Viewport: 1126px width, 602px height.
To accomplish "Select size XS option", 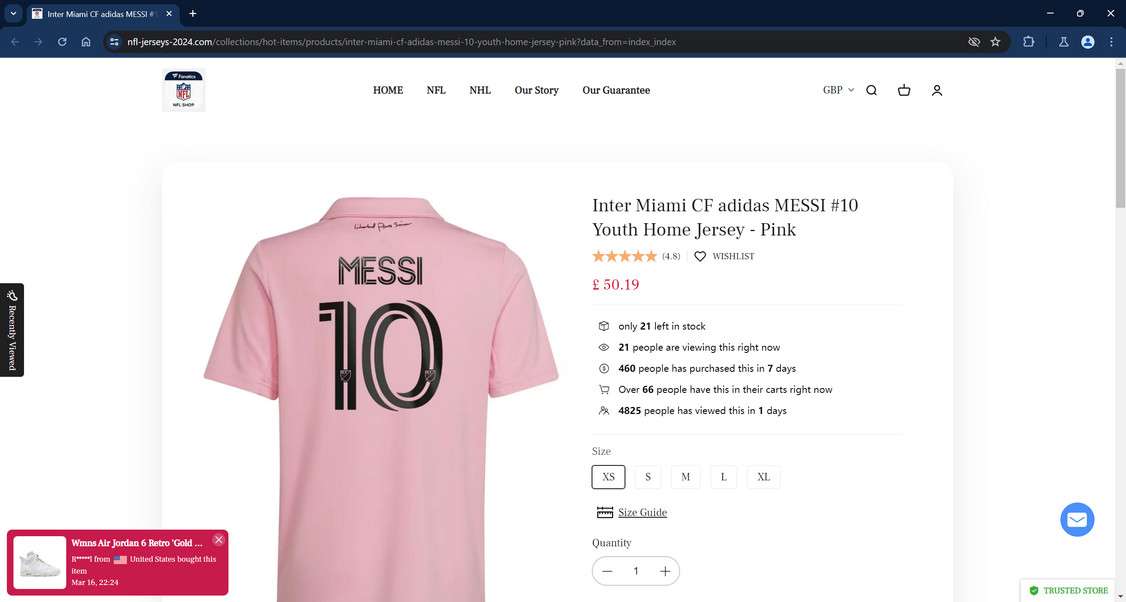I will (608, 477).
